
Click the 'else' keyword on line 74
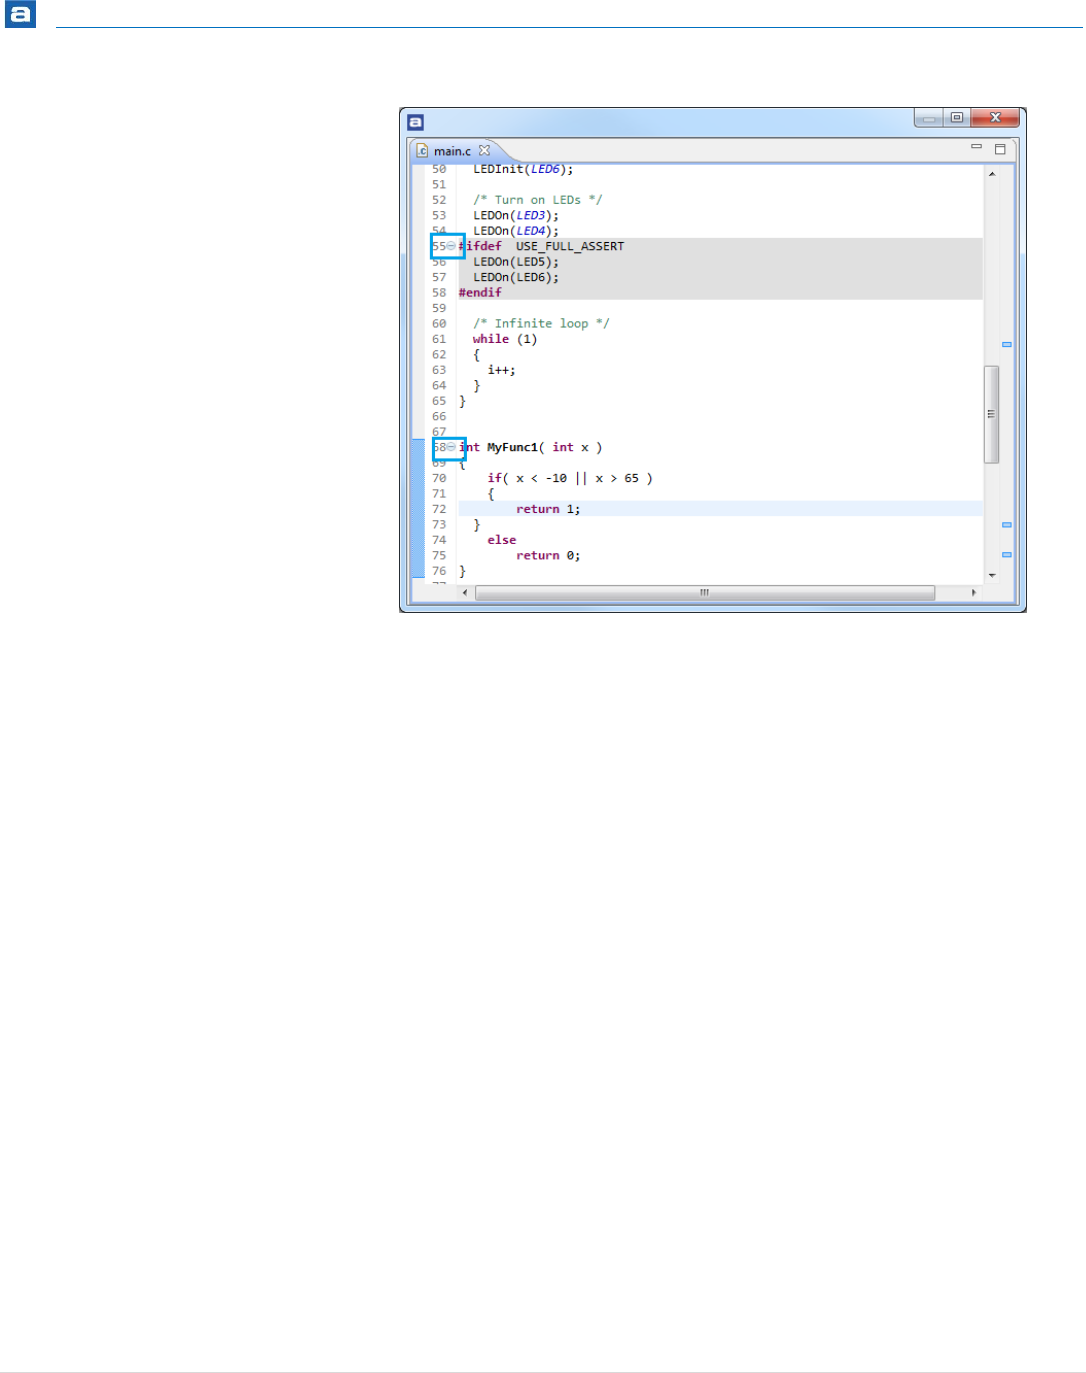pos(502,540)
